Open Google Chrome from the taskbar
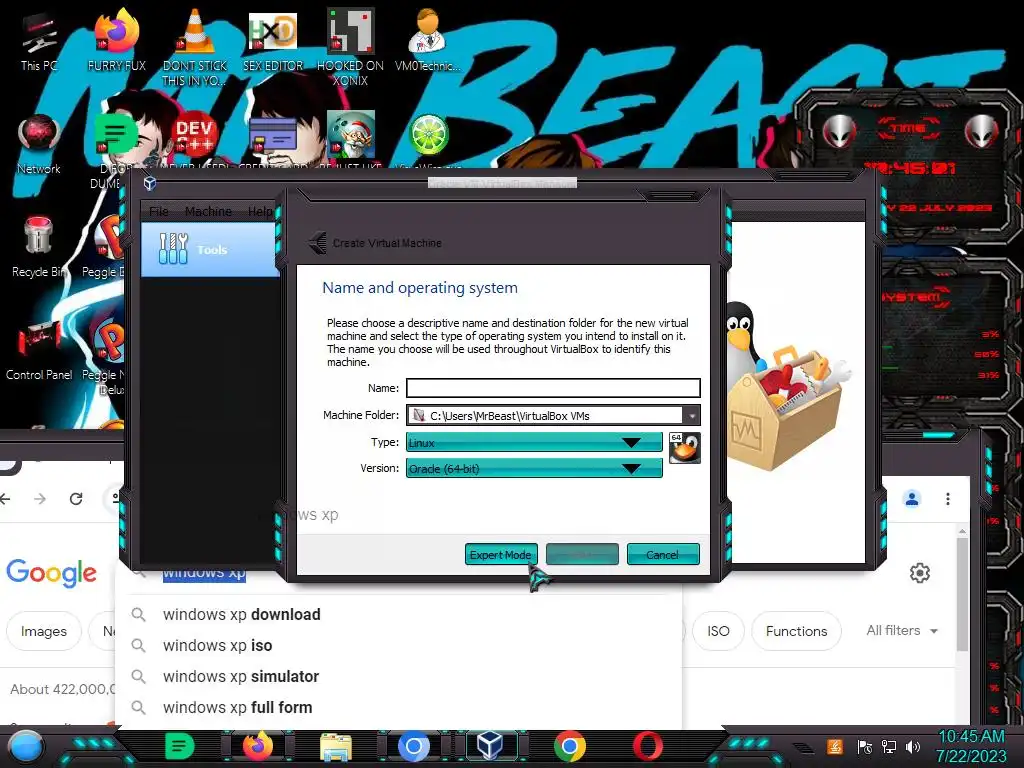 click(x=569, y=746)
